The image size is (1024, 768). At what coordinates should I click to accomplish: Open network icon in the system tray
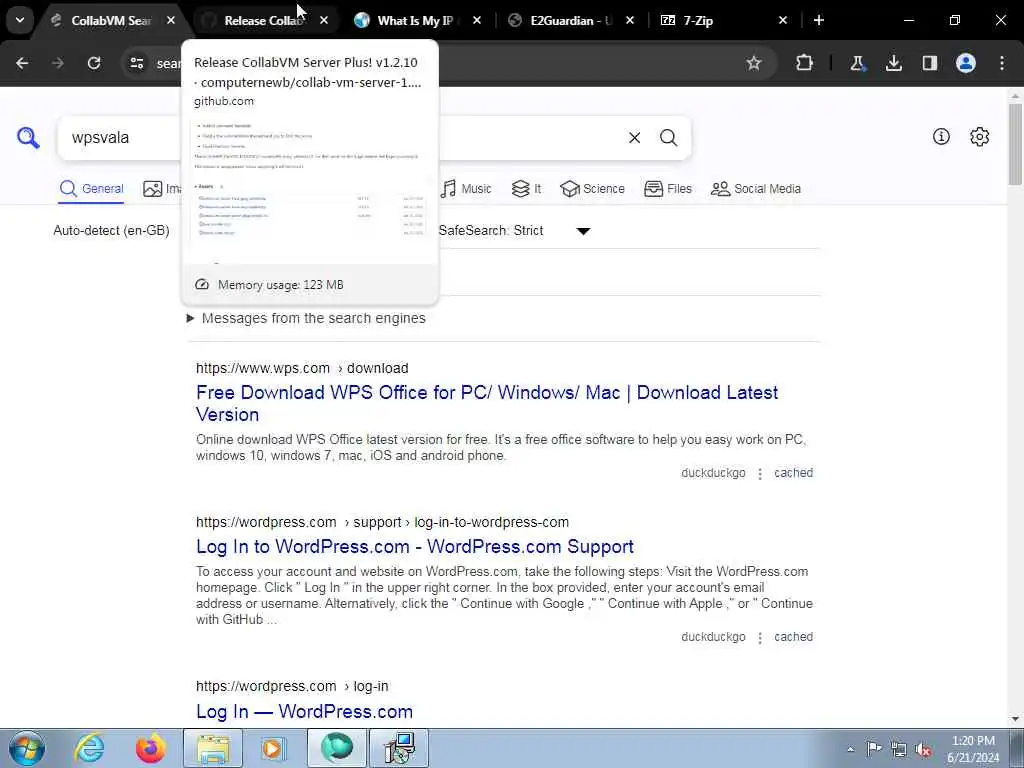(x=899, y=749)
